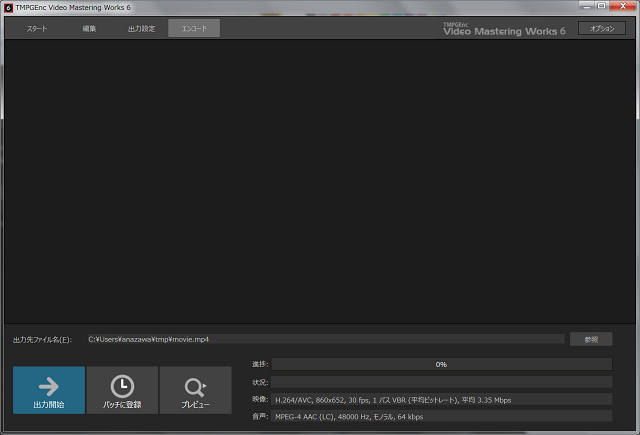The image size is (640, 435).
Task: Switch to the スタート tab
Action: tap(36, 29)
